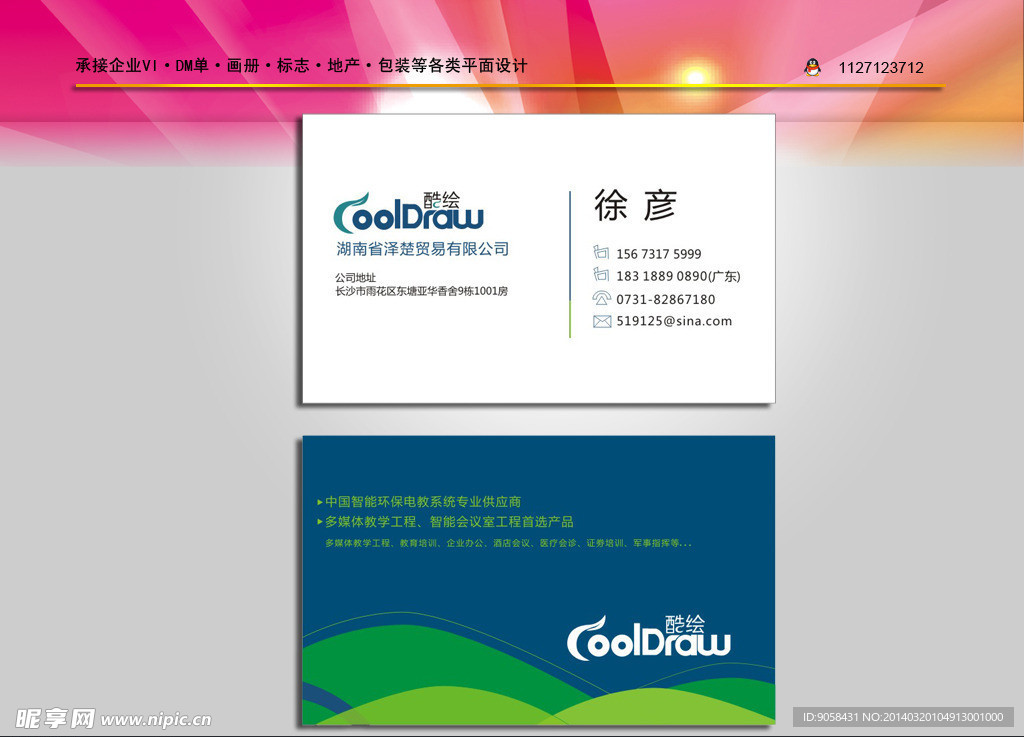Click the envelope email icon
Image resolution: width=1024 pixels, height=737 pixels.
point(602,321)
